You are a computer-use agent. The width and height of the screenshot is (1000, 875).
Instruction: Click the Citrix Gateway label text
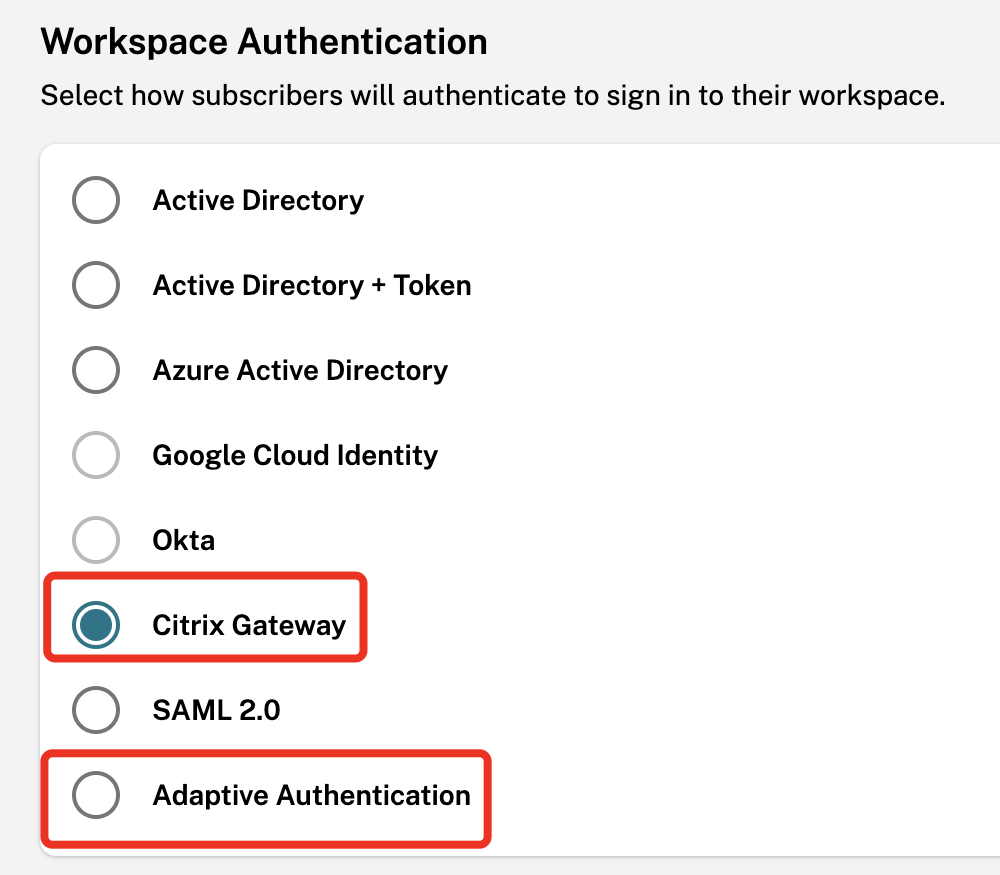pyautogui.click(x=249, y=626)
